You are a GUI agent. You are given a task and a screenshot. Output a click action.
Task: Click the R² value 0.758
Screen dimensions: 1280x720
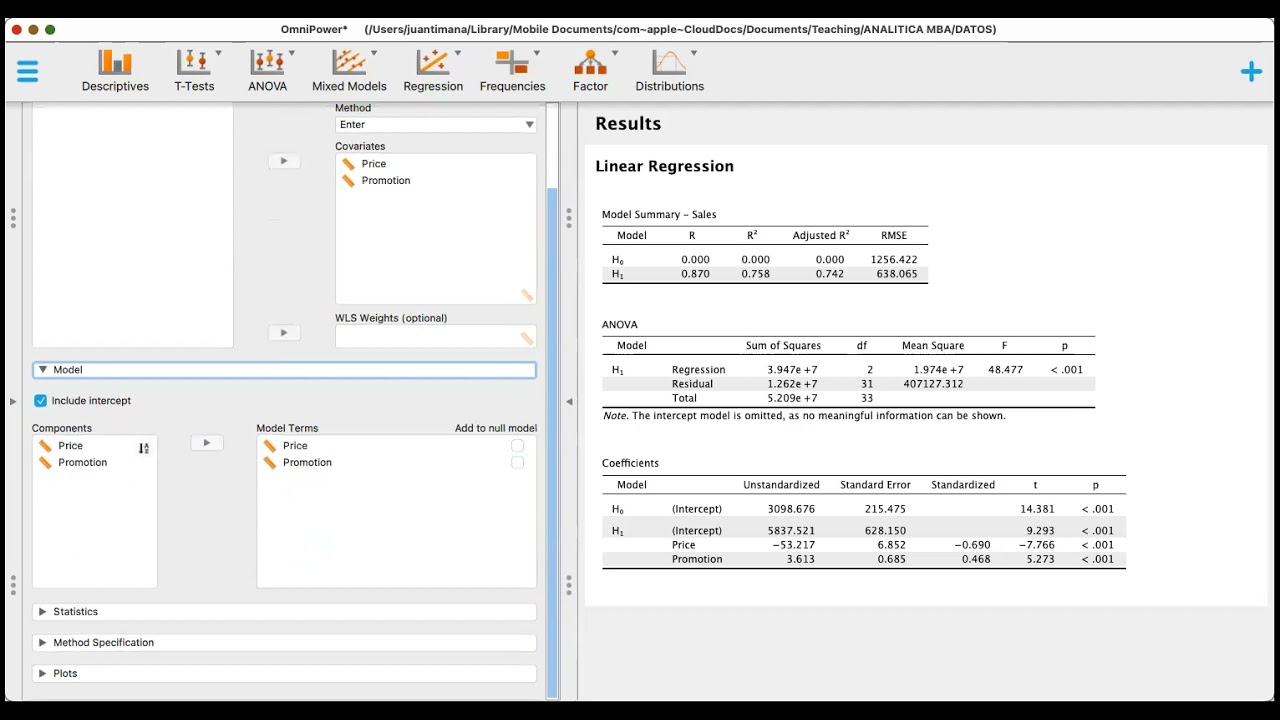click(x=756, y=274)
